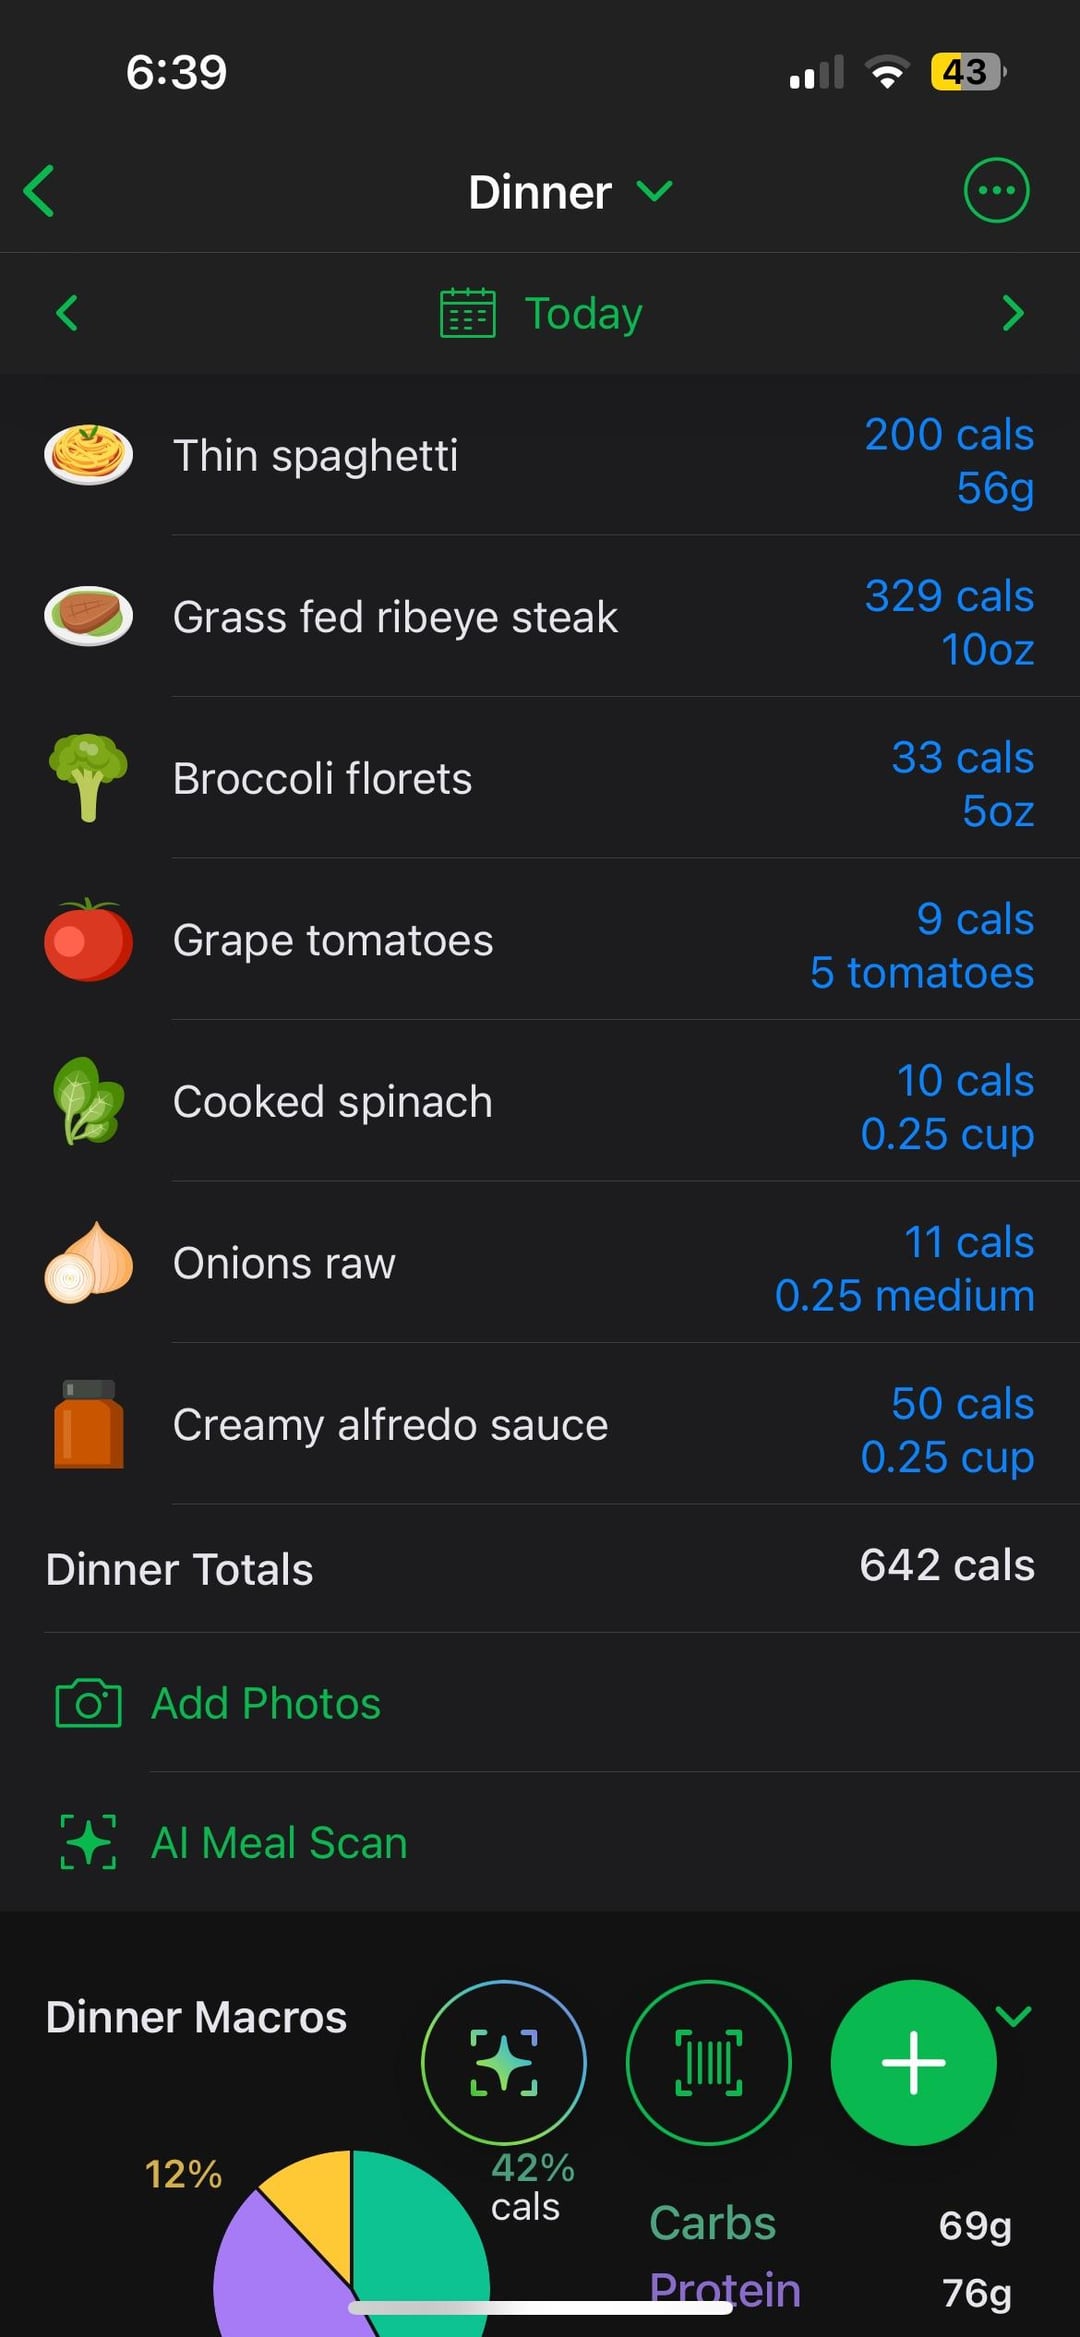Open the three-dot more options menu
The width and height of the screenshot is (1080, 2337).
coord(995,190)
